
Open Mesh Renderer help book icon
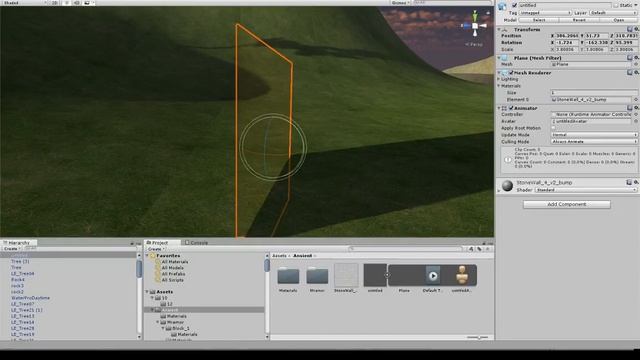tap(629, 73)
